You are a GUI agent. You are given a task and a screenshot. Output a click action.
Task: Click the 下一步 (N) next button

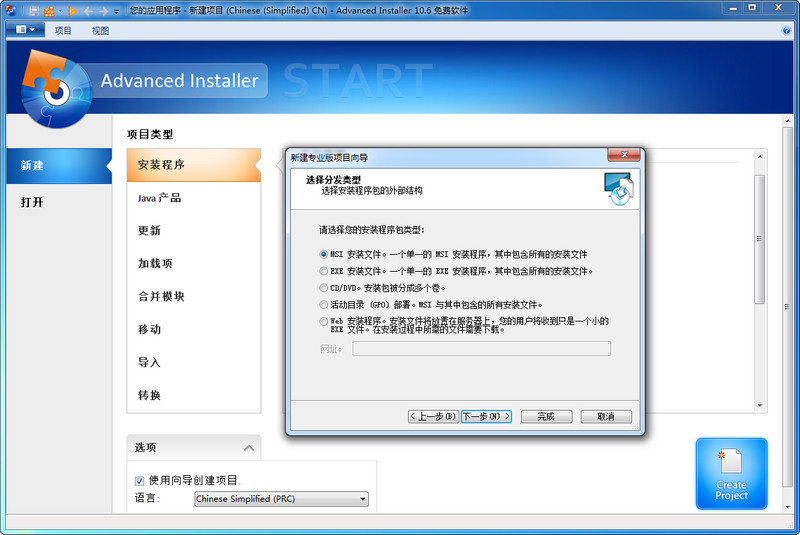click(x=486, y=417)
